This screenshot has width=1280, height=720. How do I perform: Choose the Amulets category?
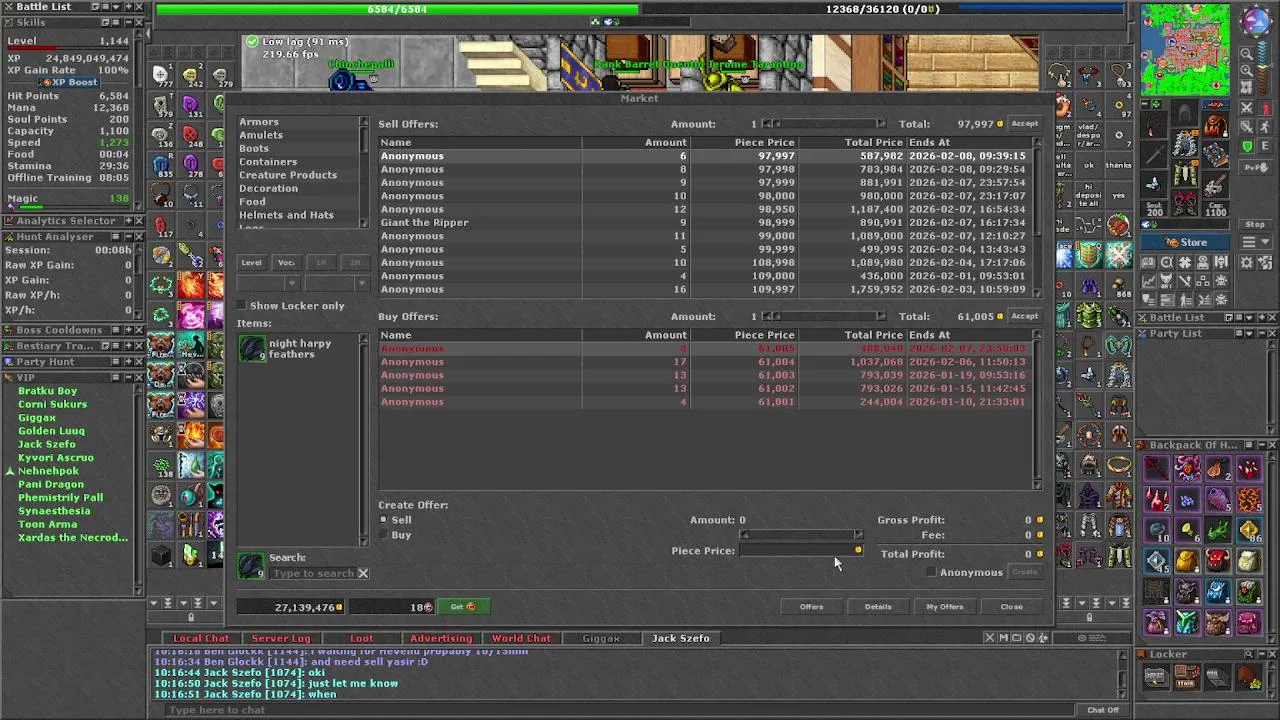click(x=261, y=135)
